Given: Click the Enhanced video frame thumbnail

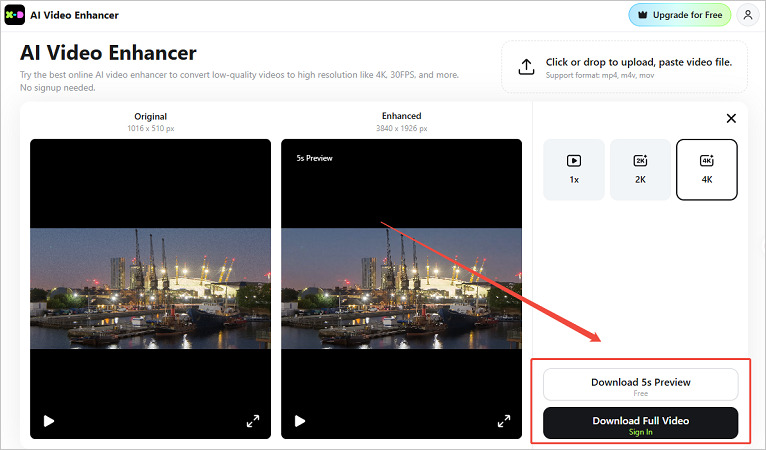Looking at the screenshot, I should click(x=402, y=289).
